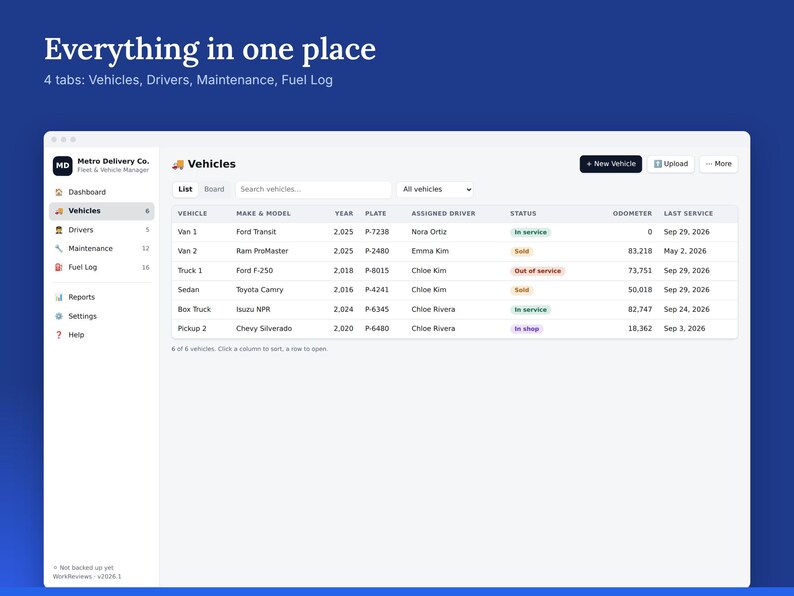Open the Van 1 vehicle row
794x596 pixels.
coord(454,232)
